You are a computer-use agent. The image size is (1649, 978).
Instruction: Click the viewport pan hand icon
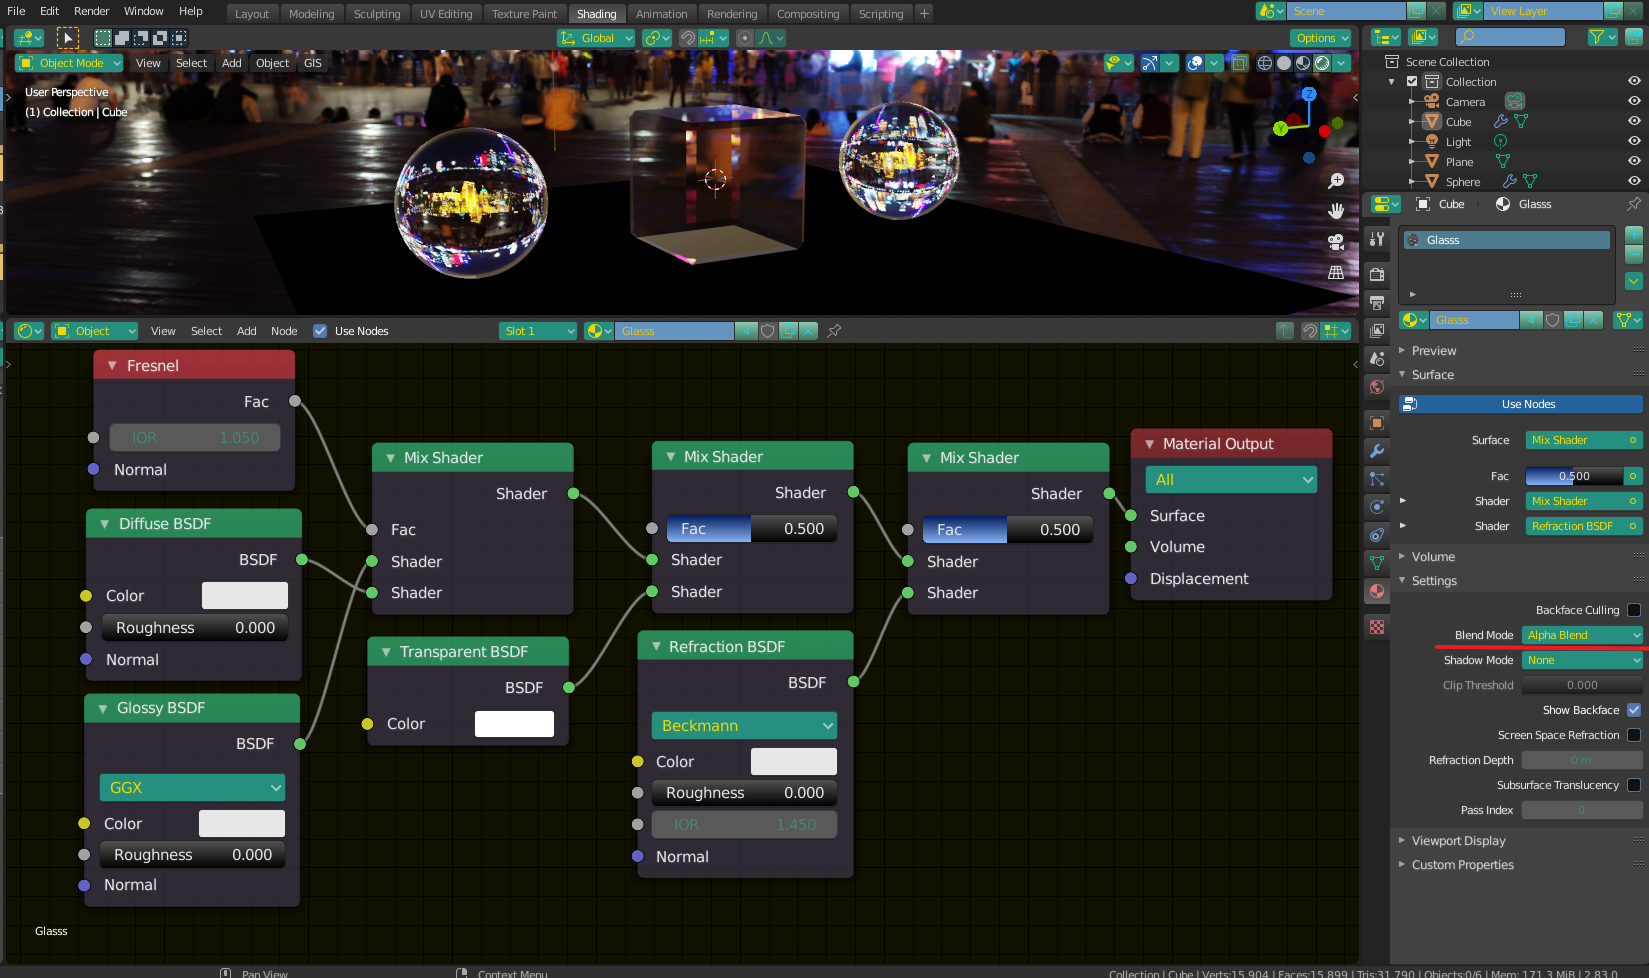coord(1336,211)
